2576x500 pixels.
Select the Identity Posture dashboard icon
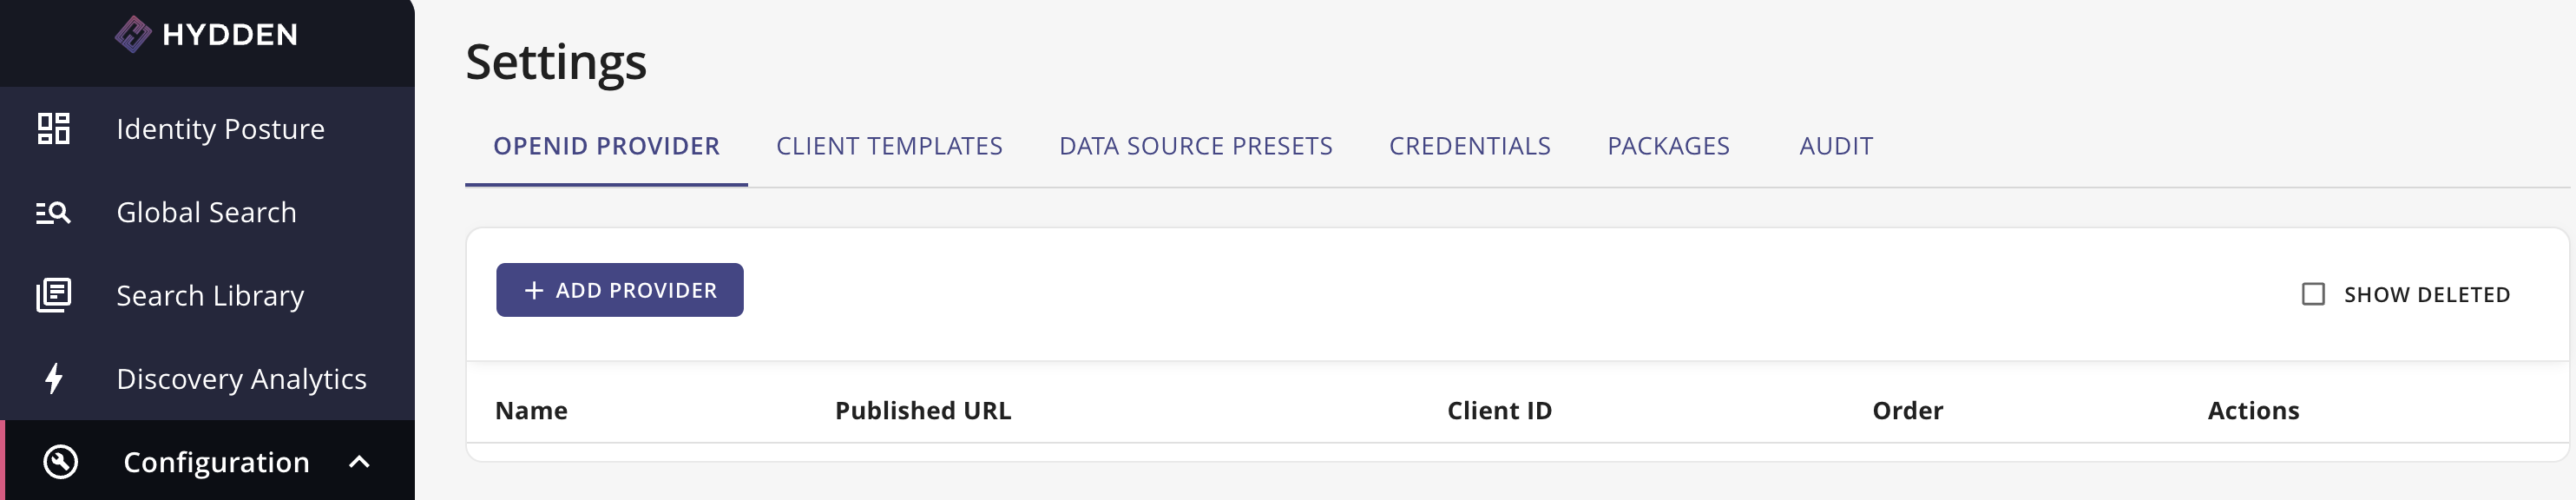[55, 128]
